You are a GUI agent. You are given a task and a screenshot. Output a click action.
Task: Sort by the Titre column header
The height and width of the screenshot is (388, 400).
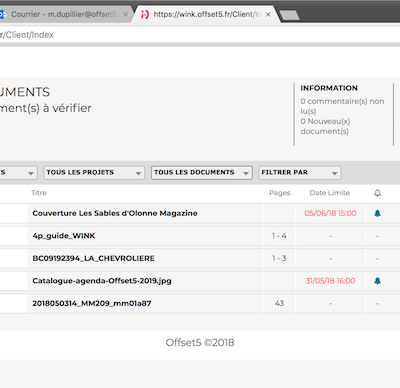(x=39, y=193)
